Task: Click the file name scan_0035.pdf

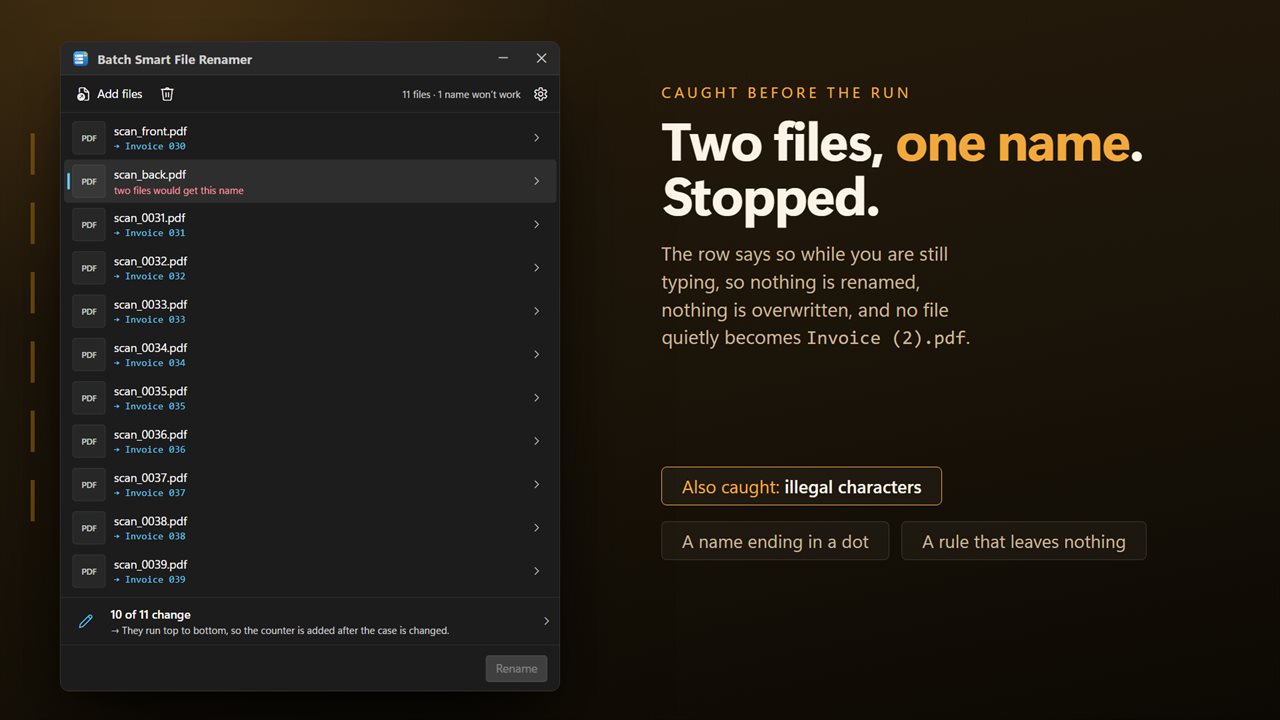Action: [x=150, y=391]
